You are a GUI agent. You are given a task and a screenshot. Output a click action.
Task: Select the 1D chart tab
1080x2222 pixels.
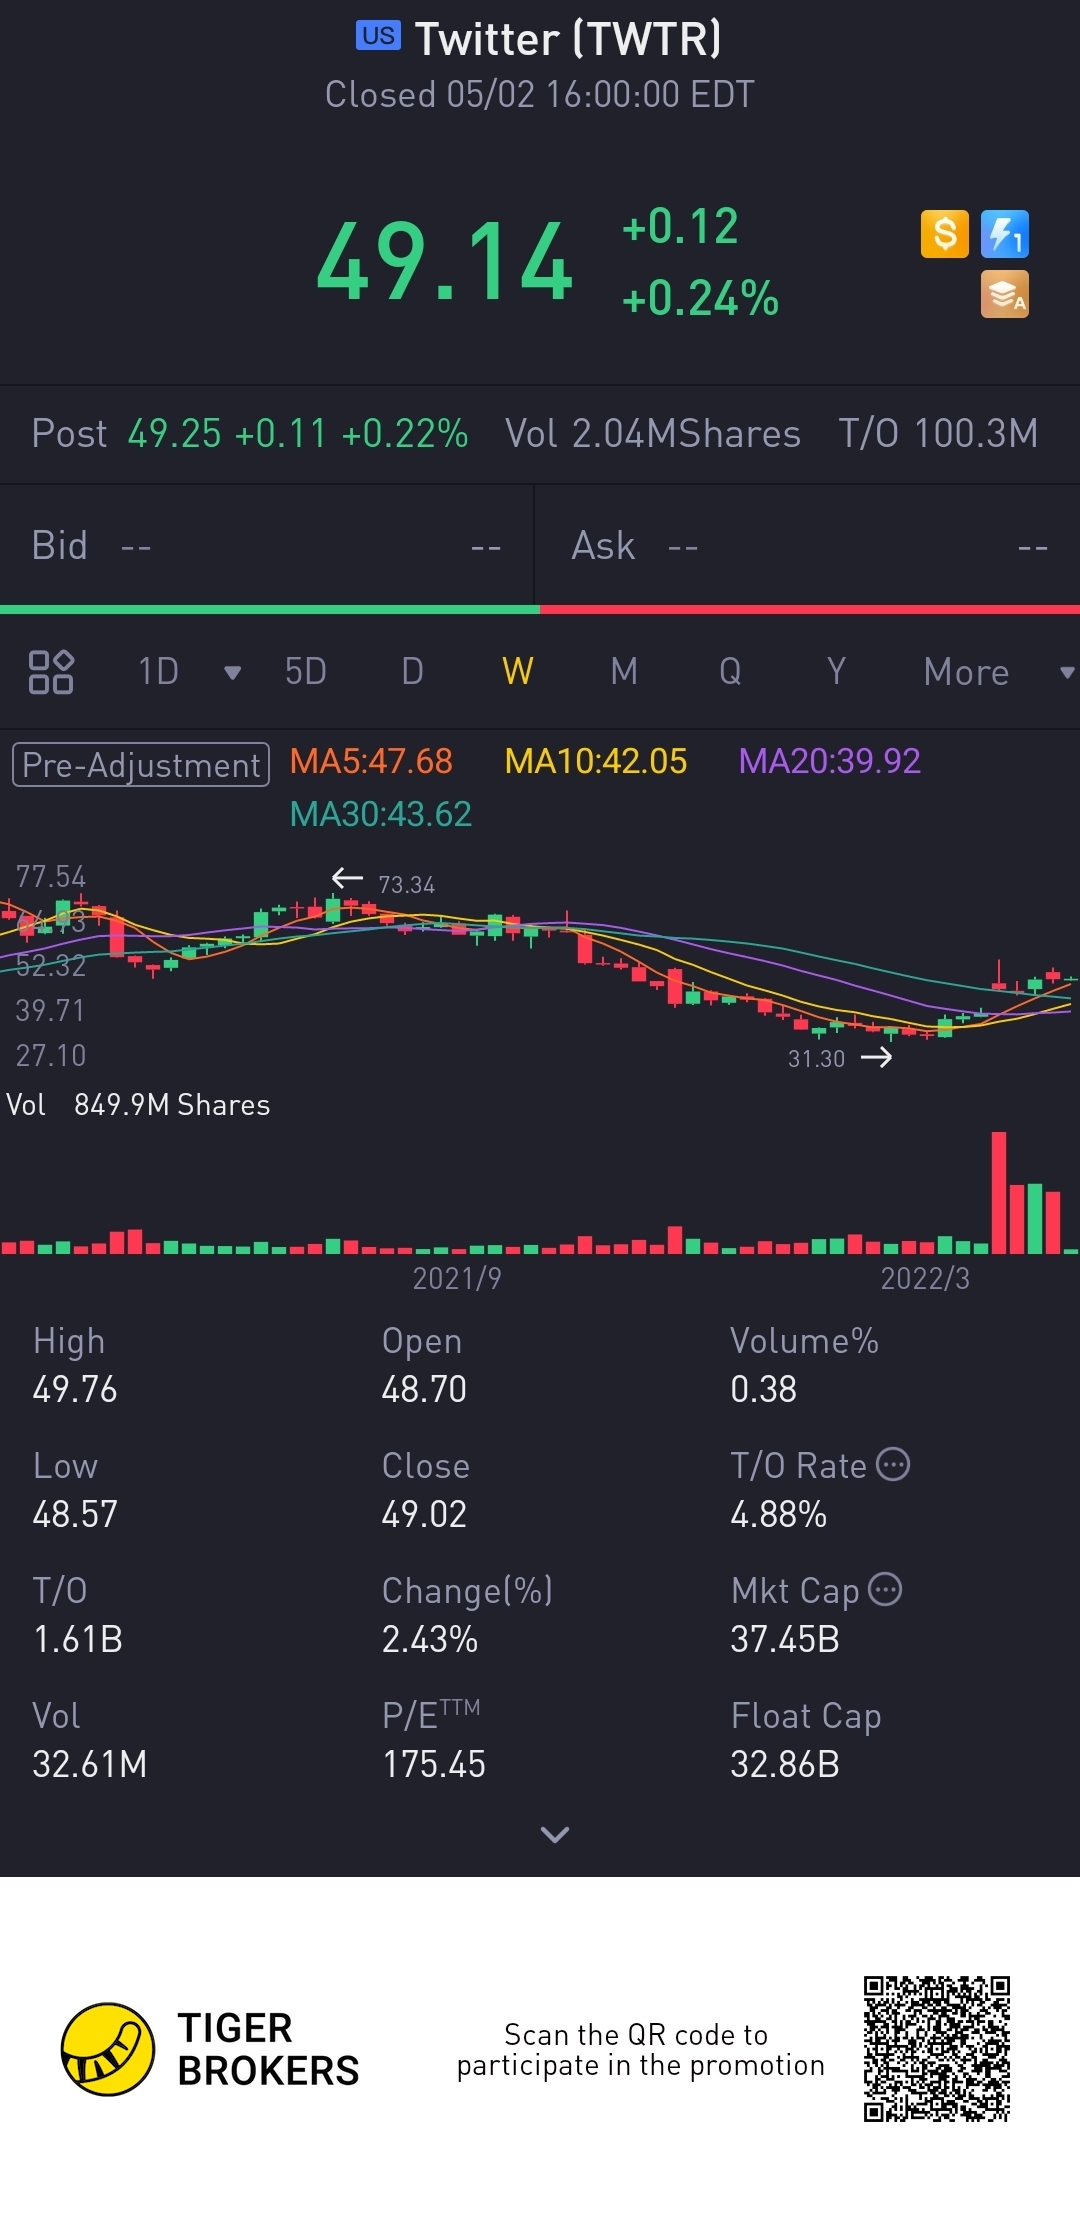[158, 672]
